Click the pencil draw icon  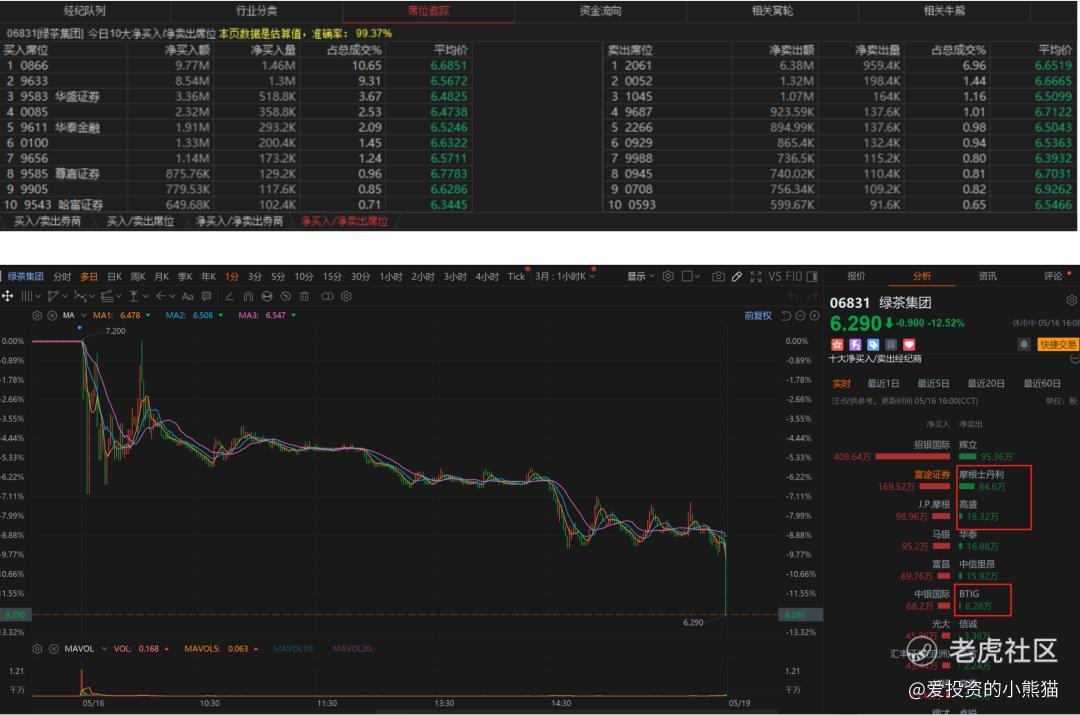click(x=736, y=276)
